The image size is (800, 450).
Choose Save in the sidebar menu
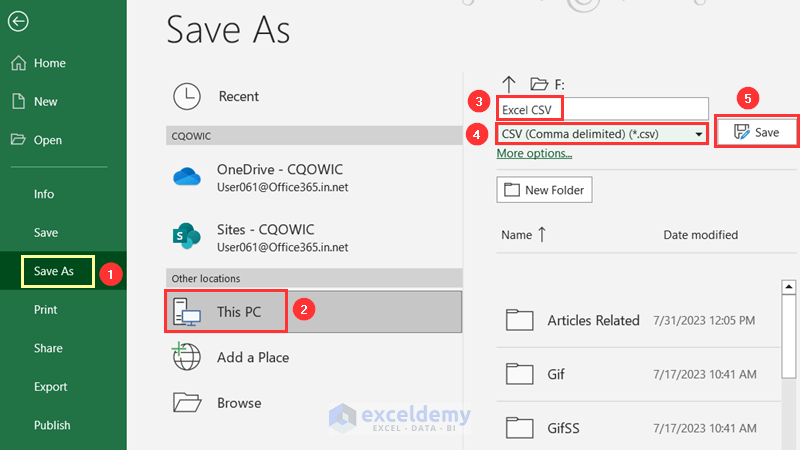click(46, 233)
